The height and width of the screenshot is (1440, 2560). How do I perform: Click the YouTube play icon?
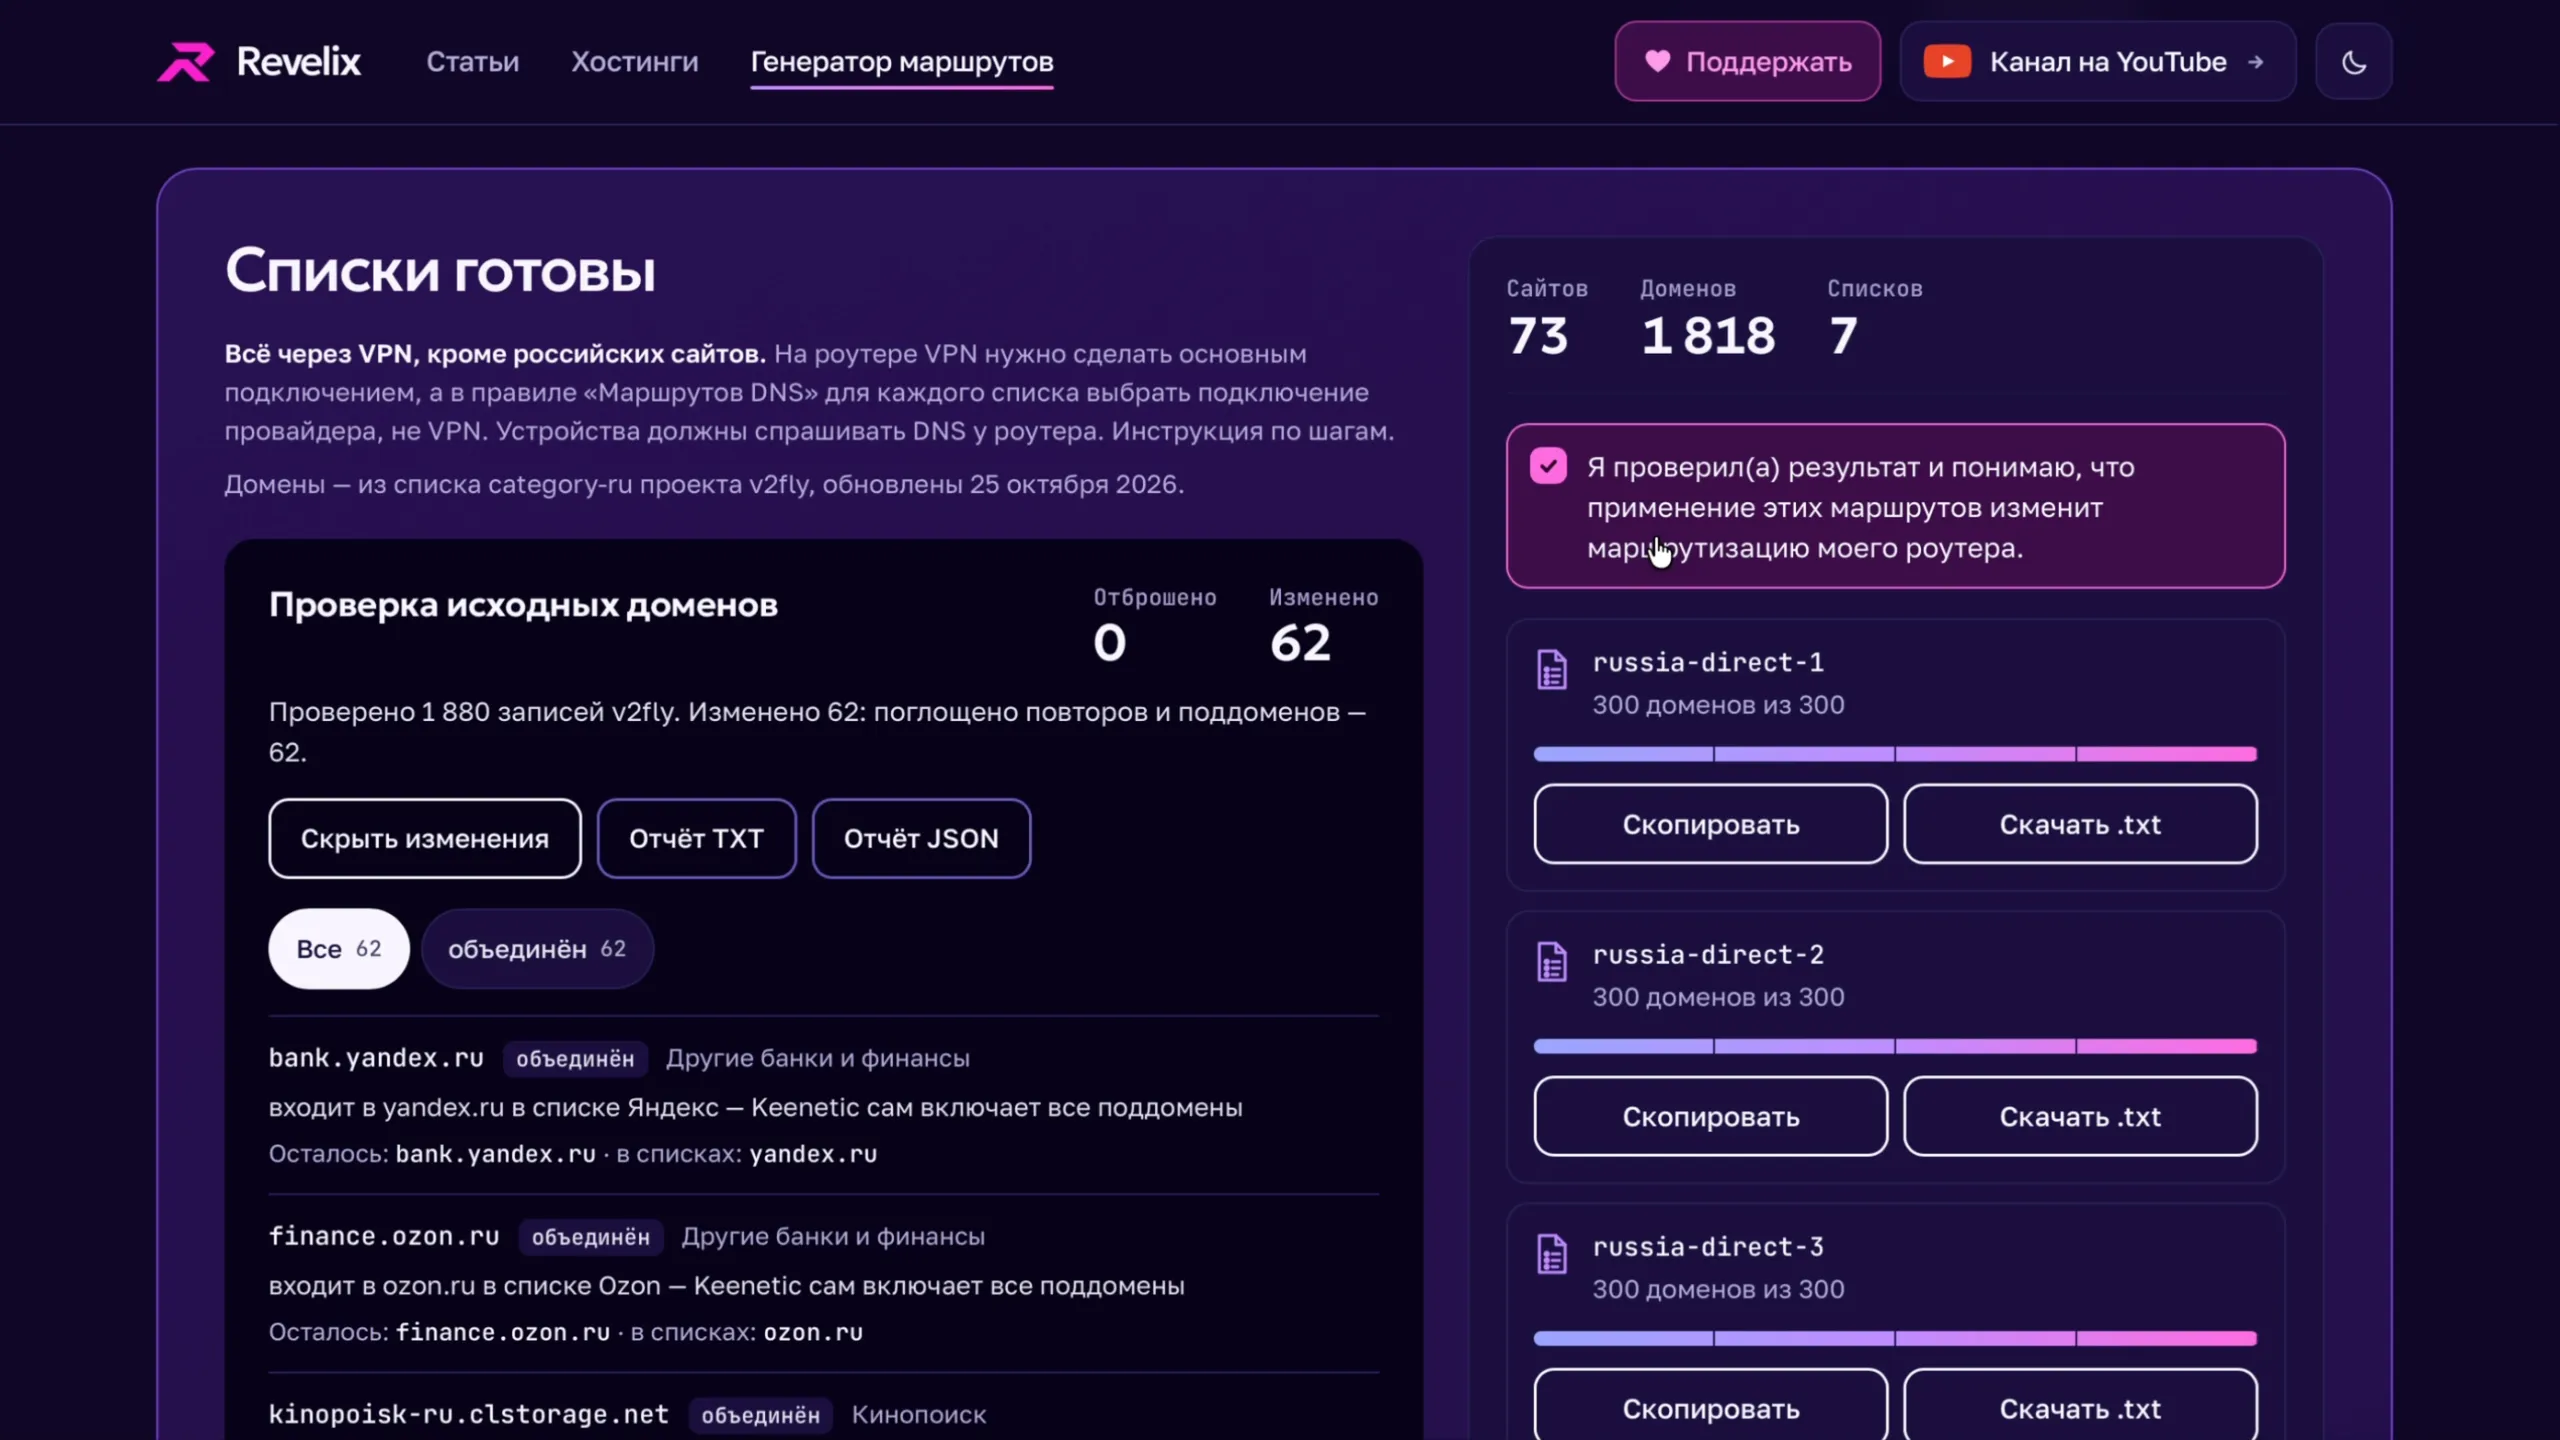[x=1947, y=61]
